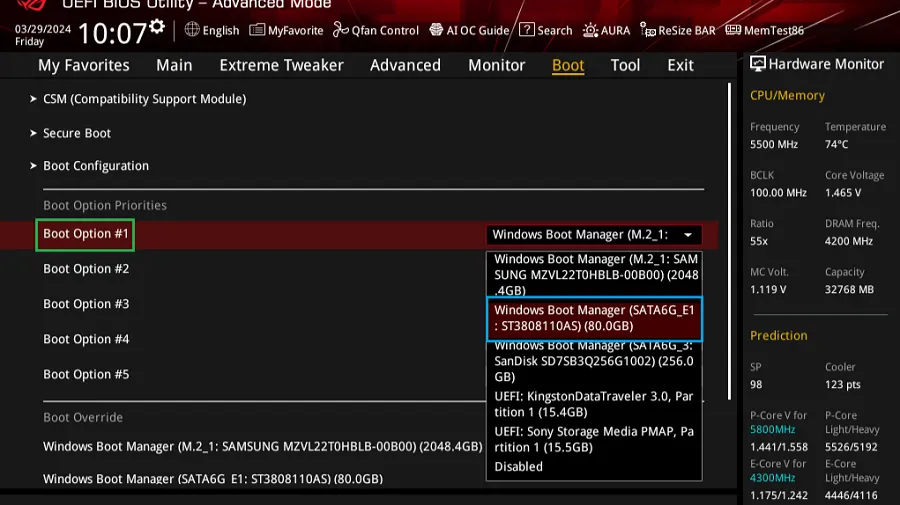Image resolution: width=900 pixels, height=505 pixels.
Task: Choose Windows Boot Manager SATA6G_E1 ST3808110AS option
Action: (594, 318)
